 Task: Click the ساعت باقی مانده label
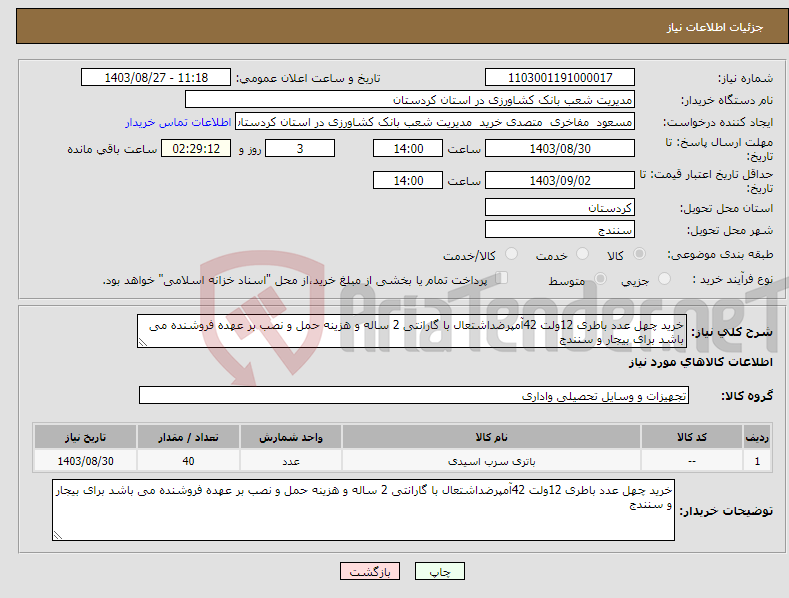112,149
